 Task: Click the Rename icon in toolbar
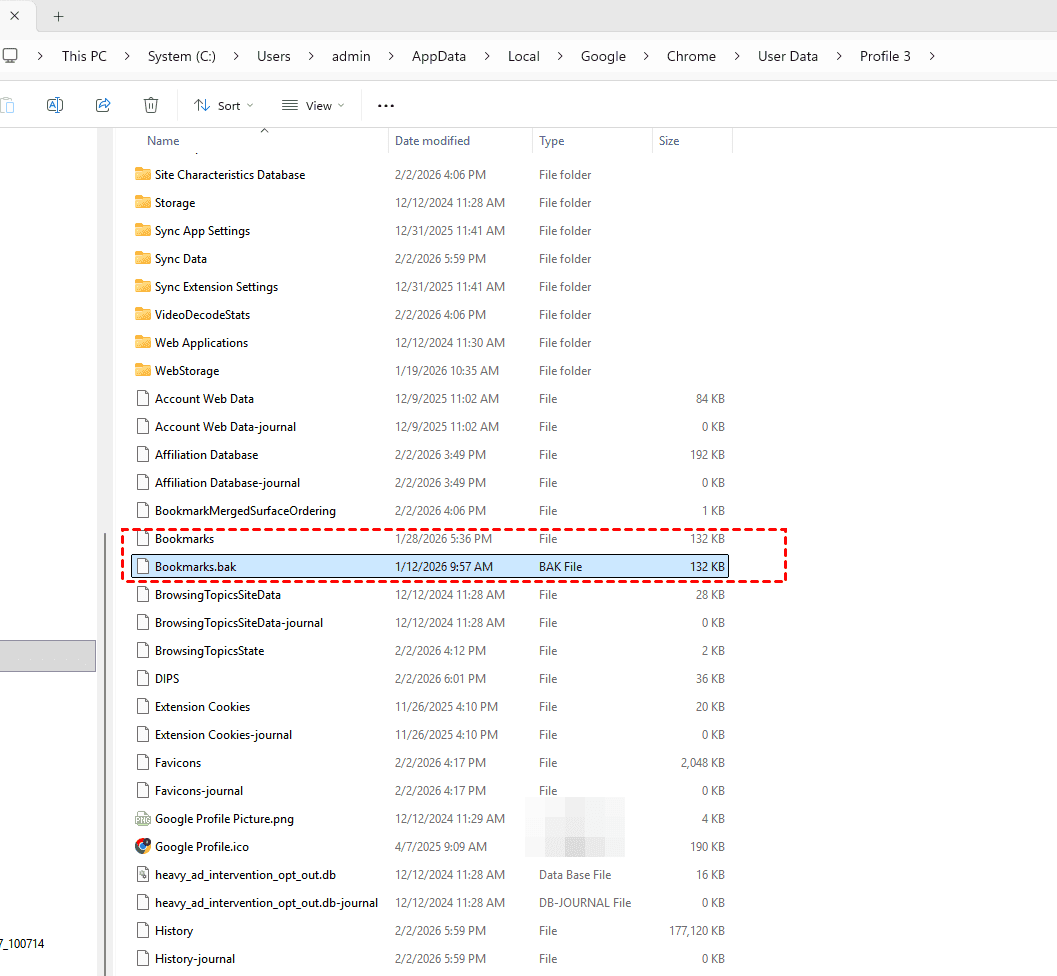(x=55, y=105)
